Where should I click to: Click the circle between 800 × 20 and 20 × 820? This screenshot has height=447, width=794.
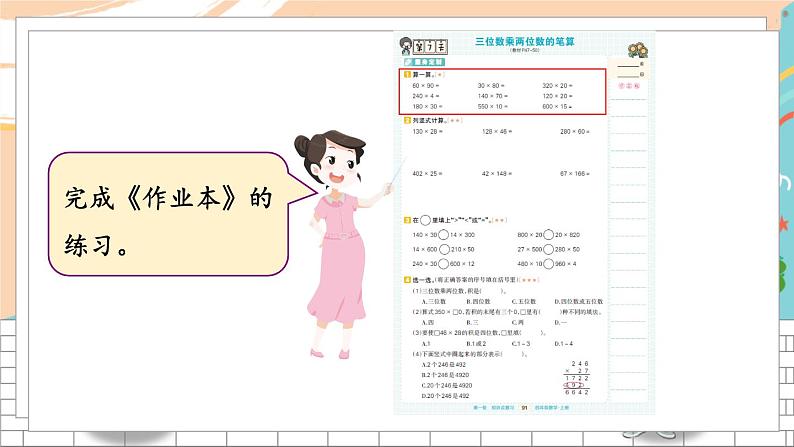click(x=548, y=234)
